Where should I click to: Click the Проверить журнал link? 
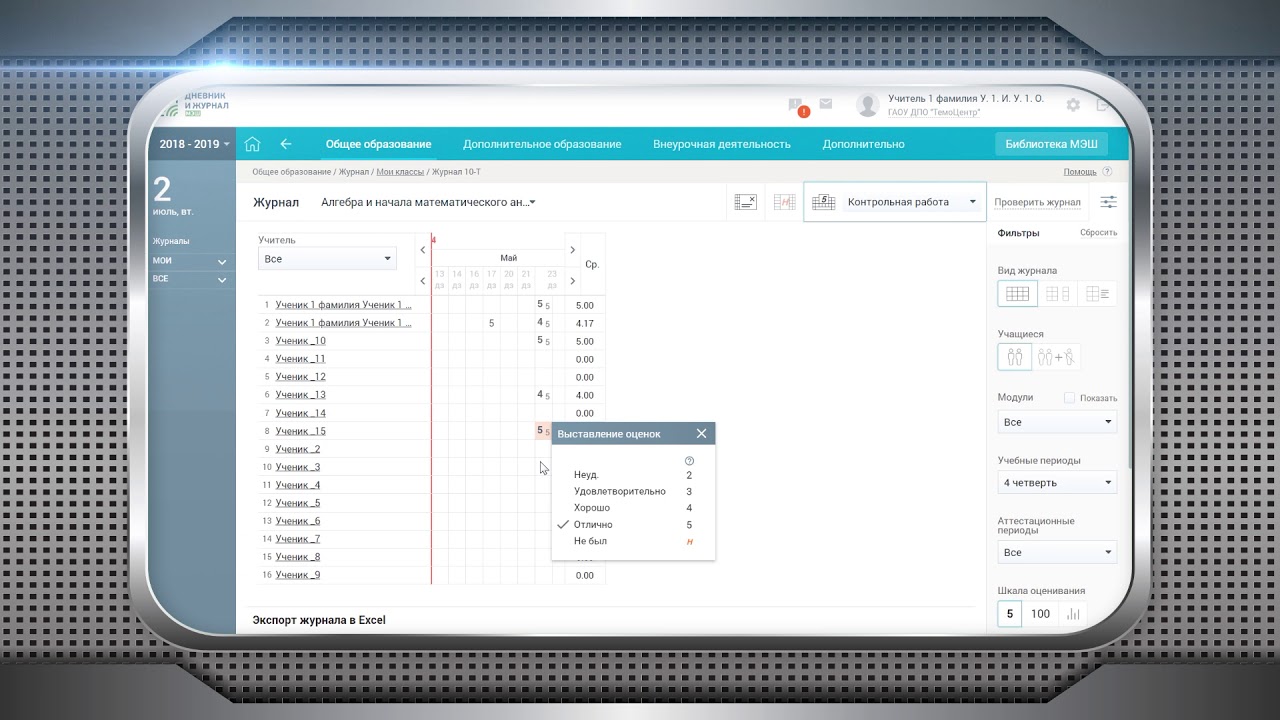point(1037,203)
